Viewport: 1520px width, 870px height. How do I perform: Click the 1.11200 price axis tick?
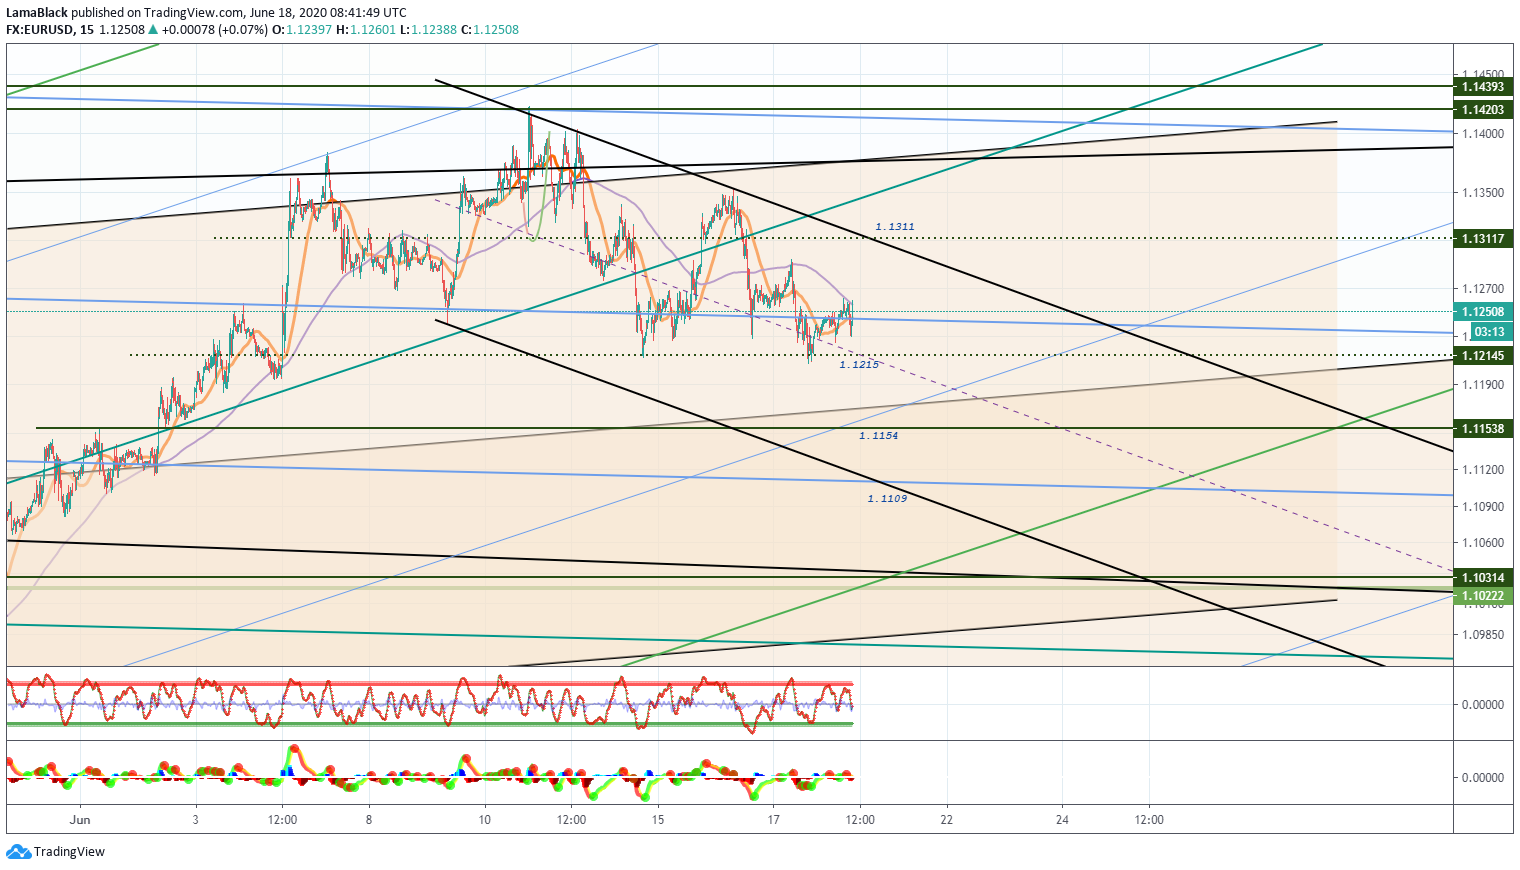pyautogui.click(x=1483, y=470)
